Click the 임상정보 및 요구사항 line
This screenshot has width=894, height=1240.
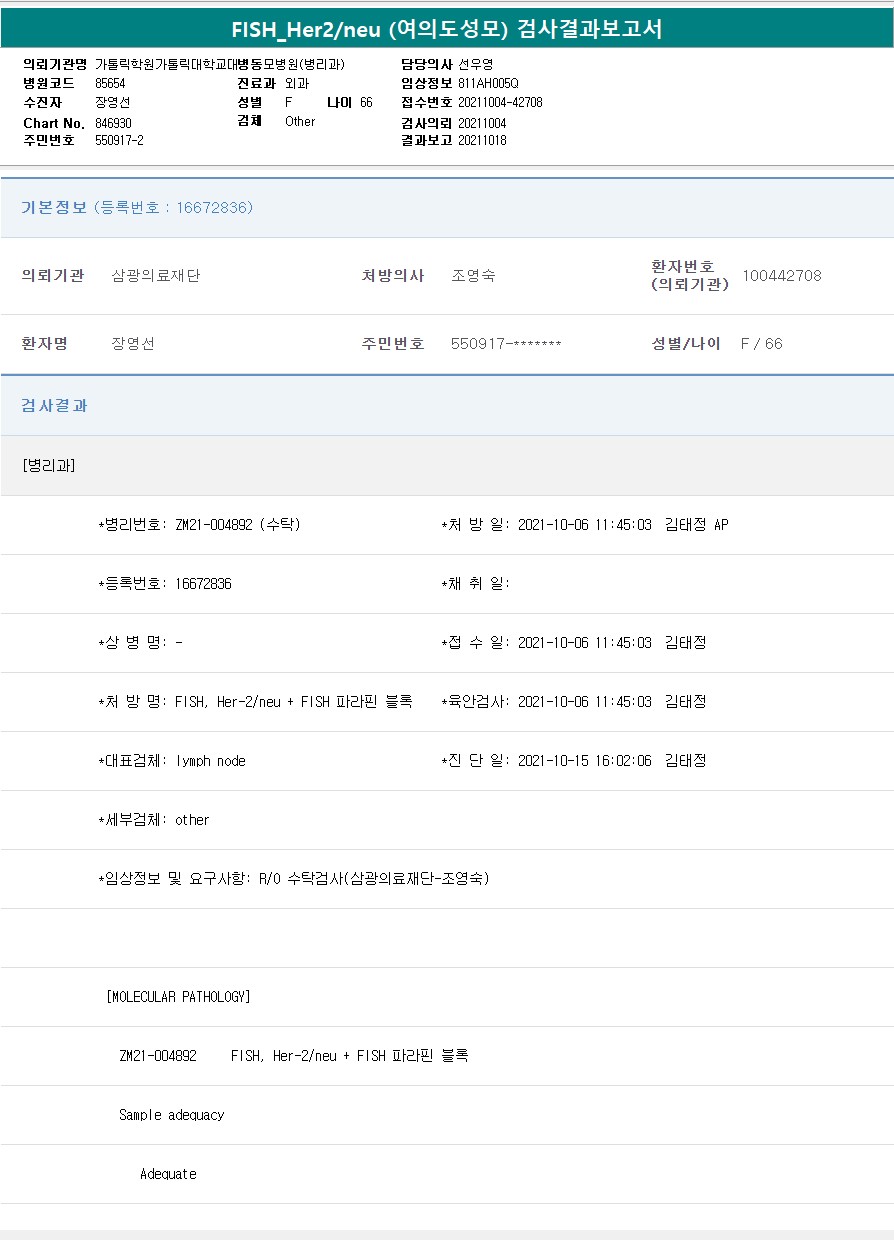click(293, 879)
